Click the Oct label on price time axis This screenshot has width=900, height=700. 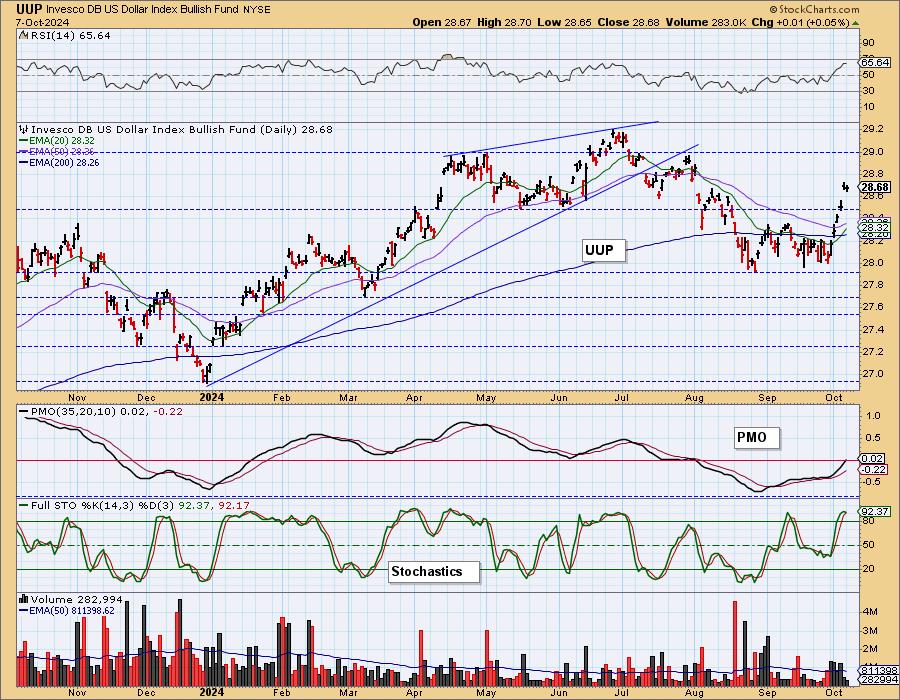[833, 397]
